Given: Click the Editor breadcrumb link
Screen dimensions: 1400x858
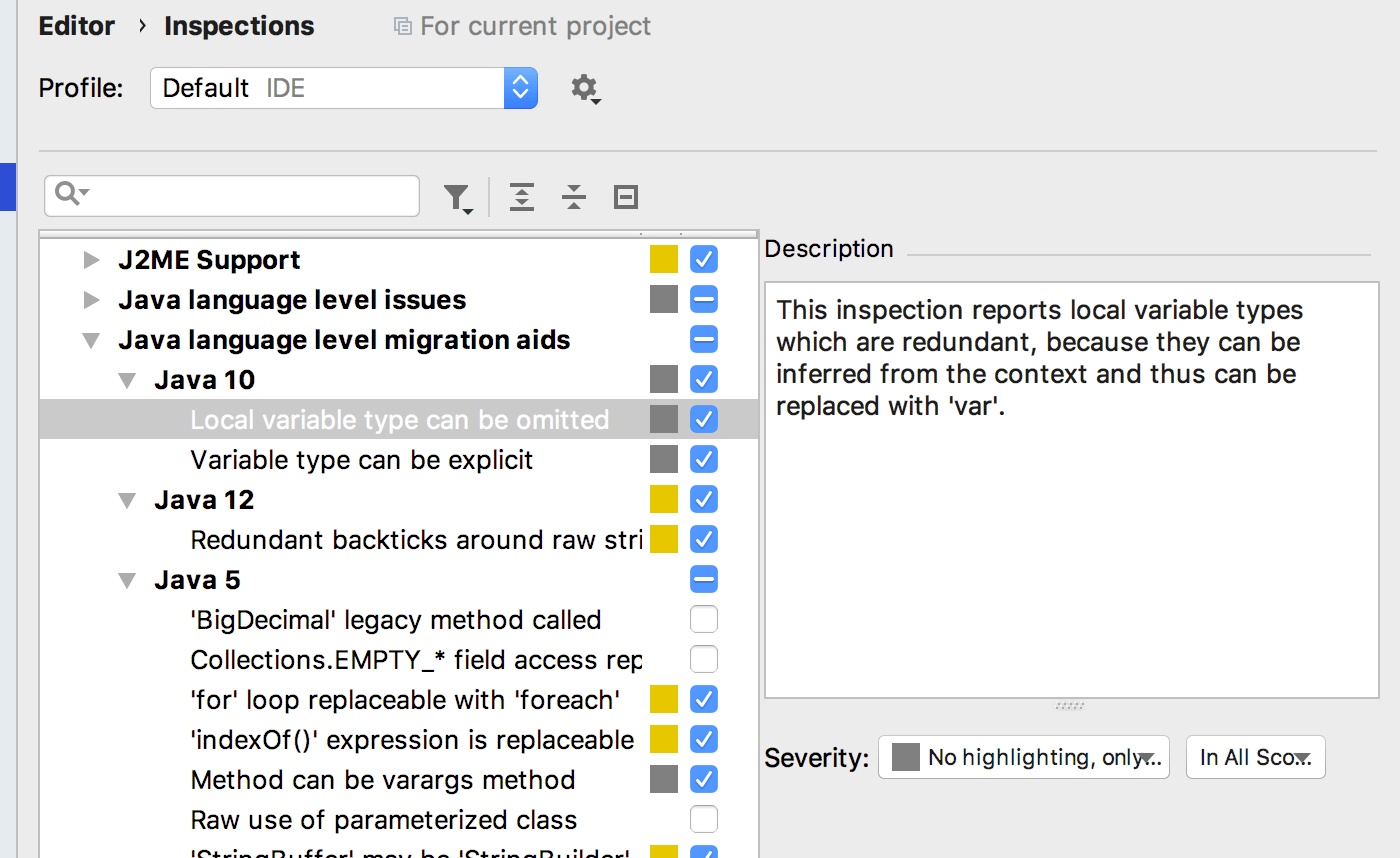Looking at the screenshot, I should pyautogui.click(x=76, y=26).
